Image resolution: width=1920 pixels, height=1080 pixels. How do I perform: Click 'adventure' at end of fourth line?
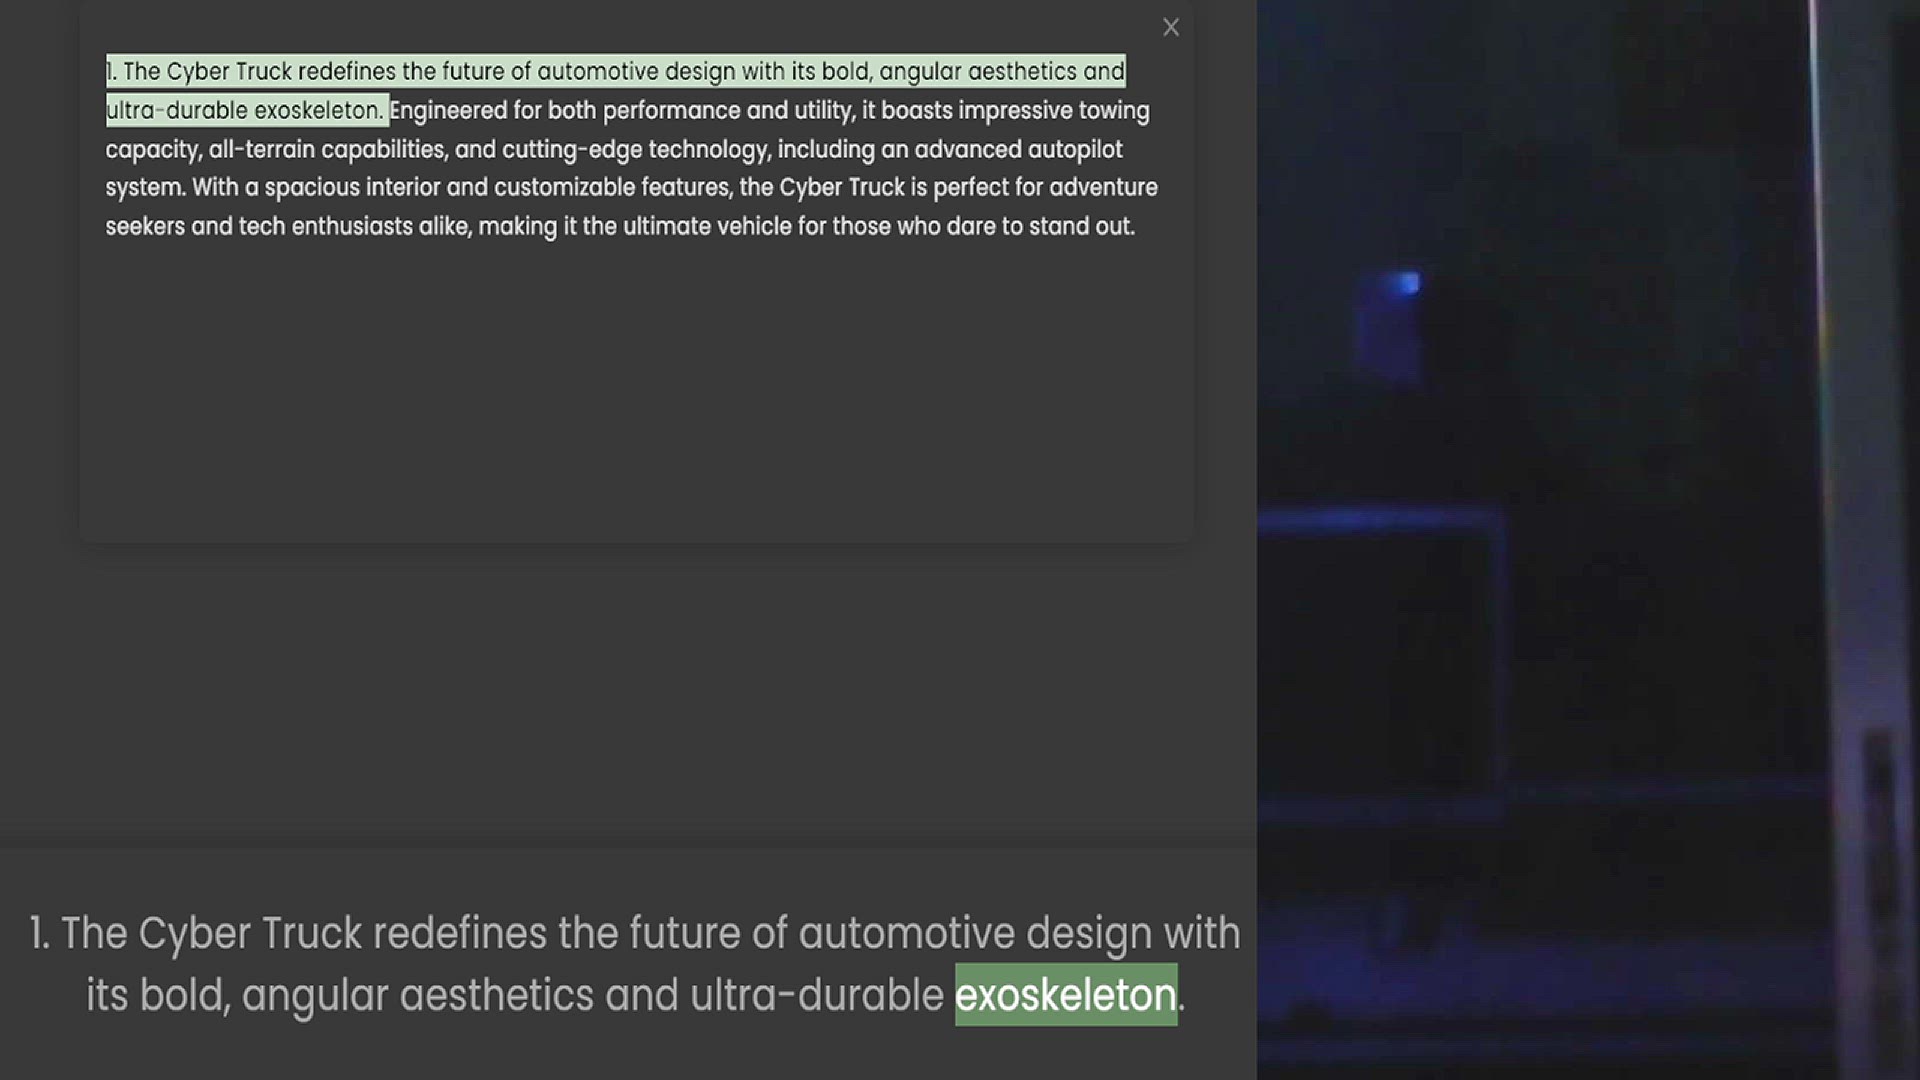[x=1103, y=188]
